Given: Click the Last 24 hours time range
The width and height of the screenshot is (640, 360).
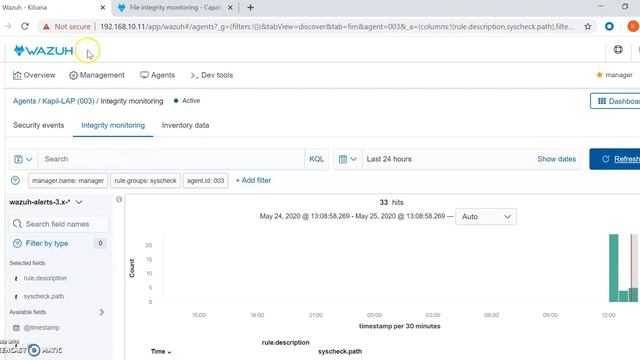Looking at the screenshot, I should (389, 159).
